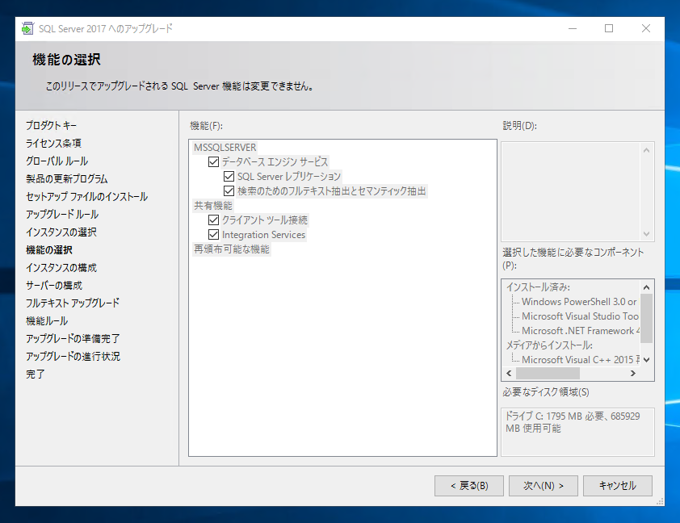Click components list scroll left arrow

(x=509, y=373)
